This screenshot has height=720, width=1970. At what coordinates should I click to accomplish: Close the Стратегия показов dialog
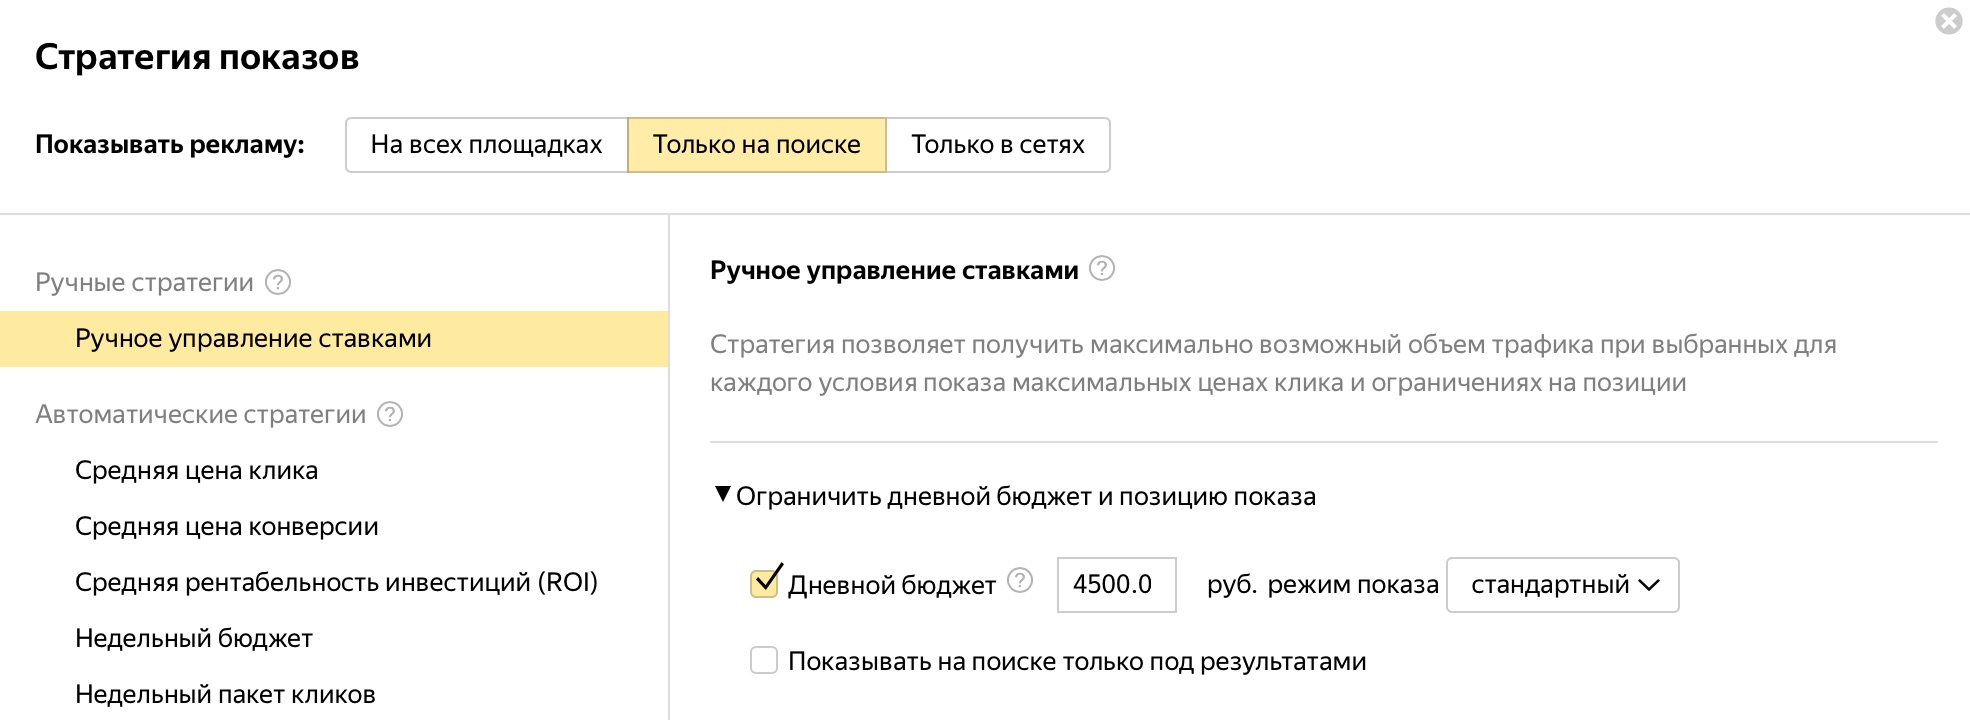(1948, 21)
